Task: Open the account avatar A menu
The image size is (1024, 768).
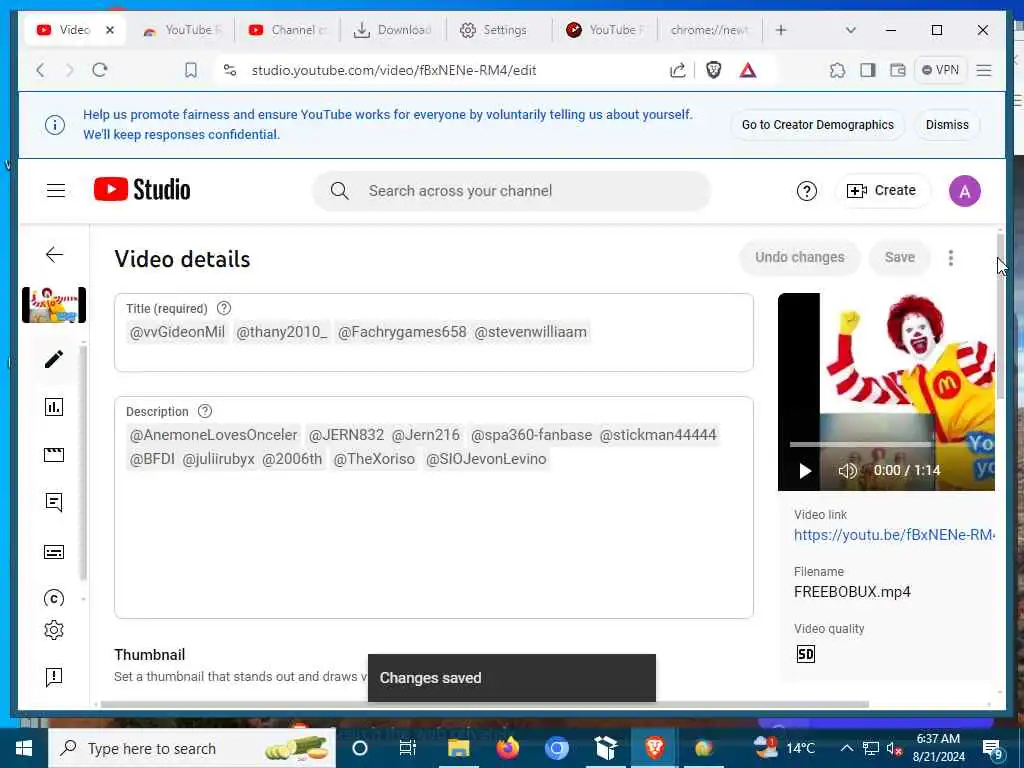Action: [x=965, y=191]
